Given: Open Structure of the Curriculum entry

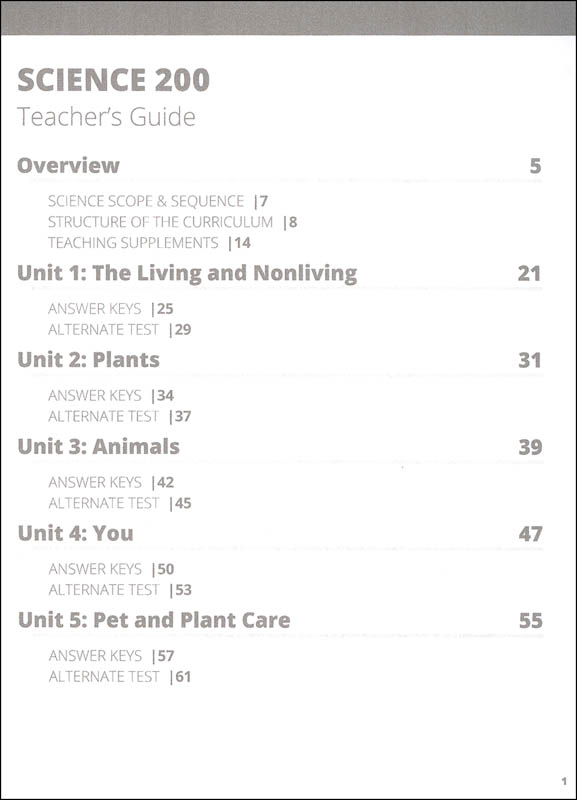Looking at the screenshot, I should [x=172, y=222].
